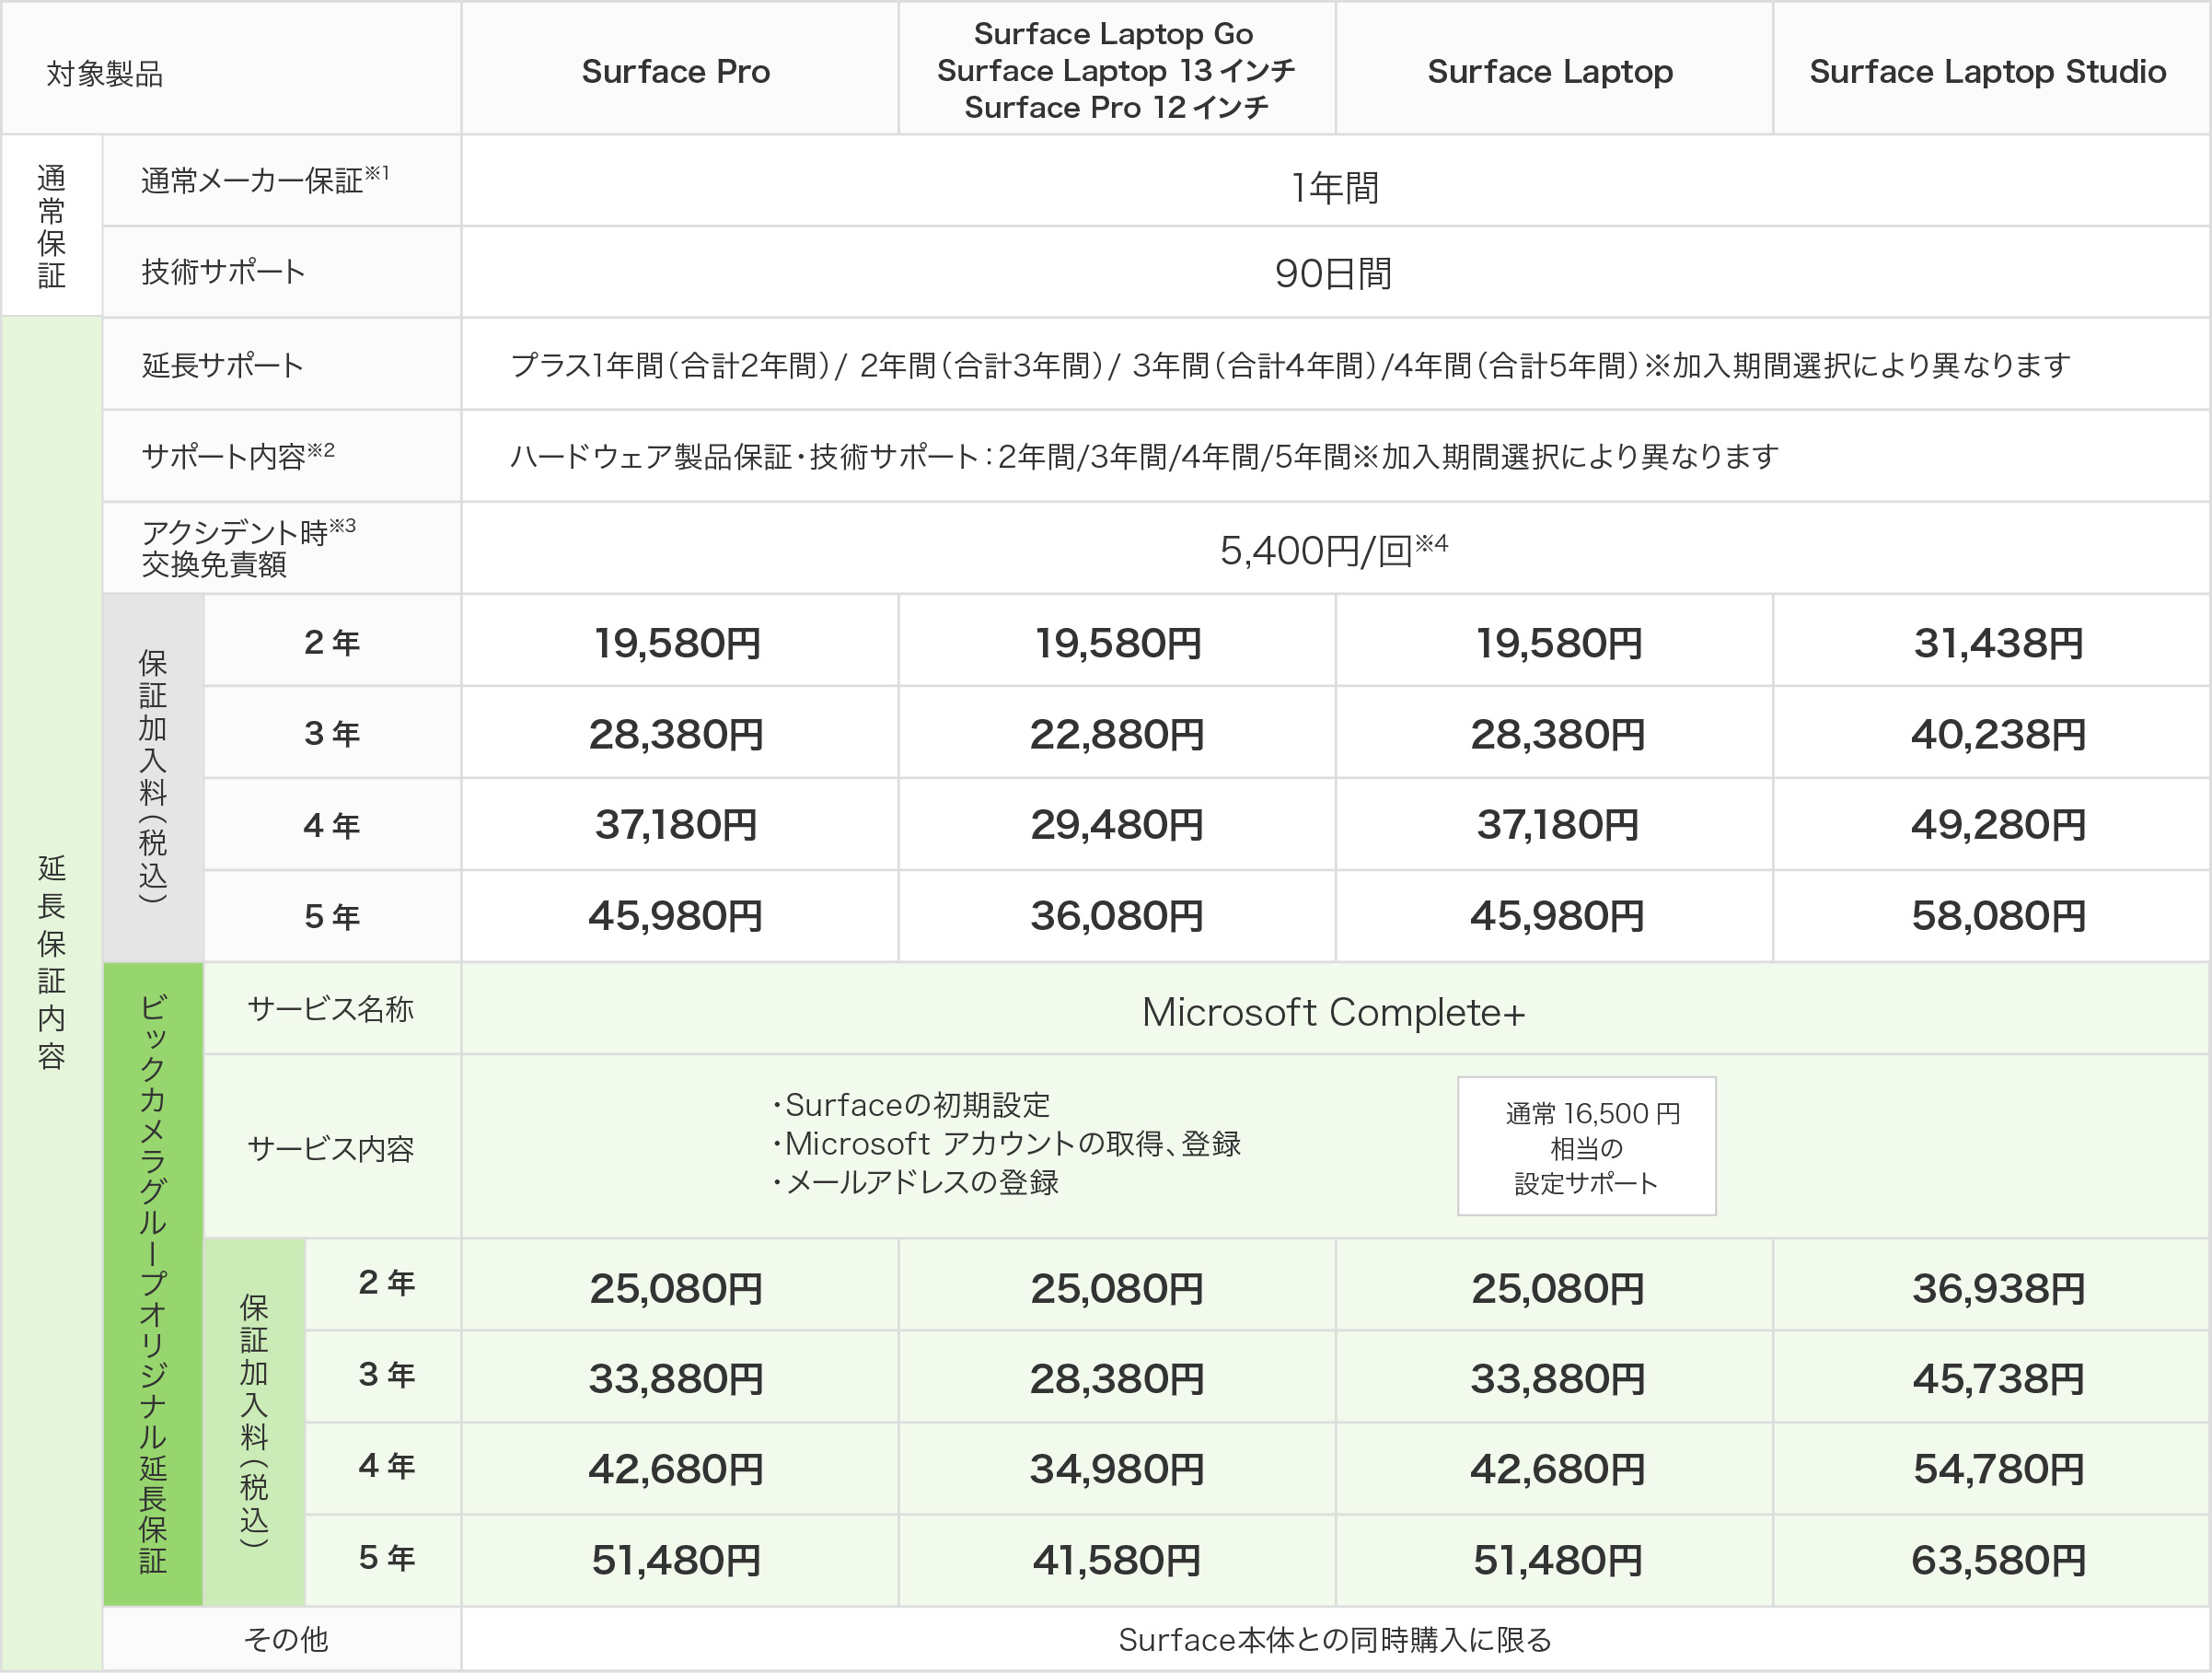Click the 5年 label in 36,080円 row
This screenshot has width=2212, height=1673.
click(332, 917)
